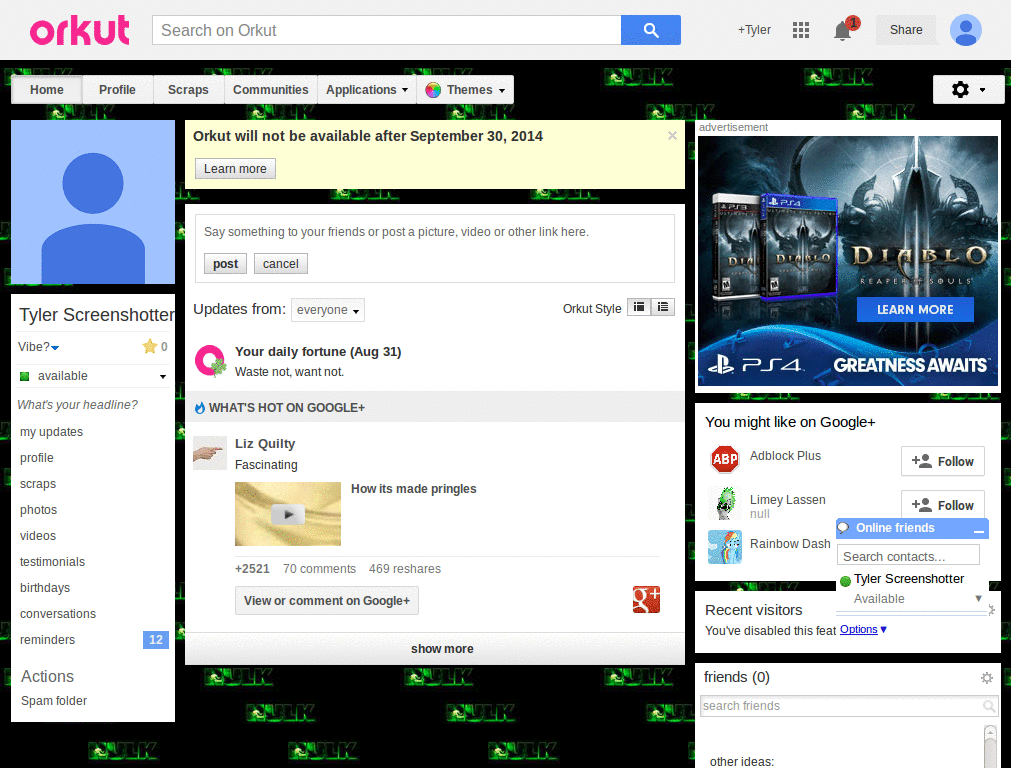Open my updates in sidebar
This screenshot has height=768, width=1024.
click(x=52, y=432)
